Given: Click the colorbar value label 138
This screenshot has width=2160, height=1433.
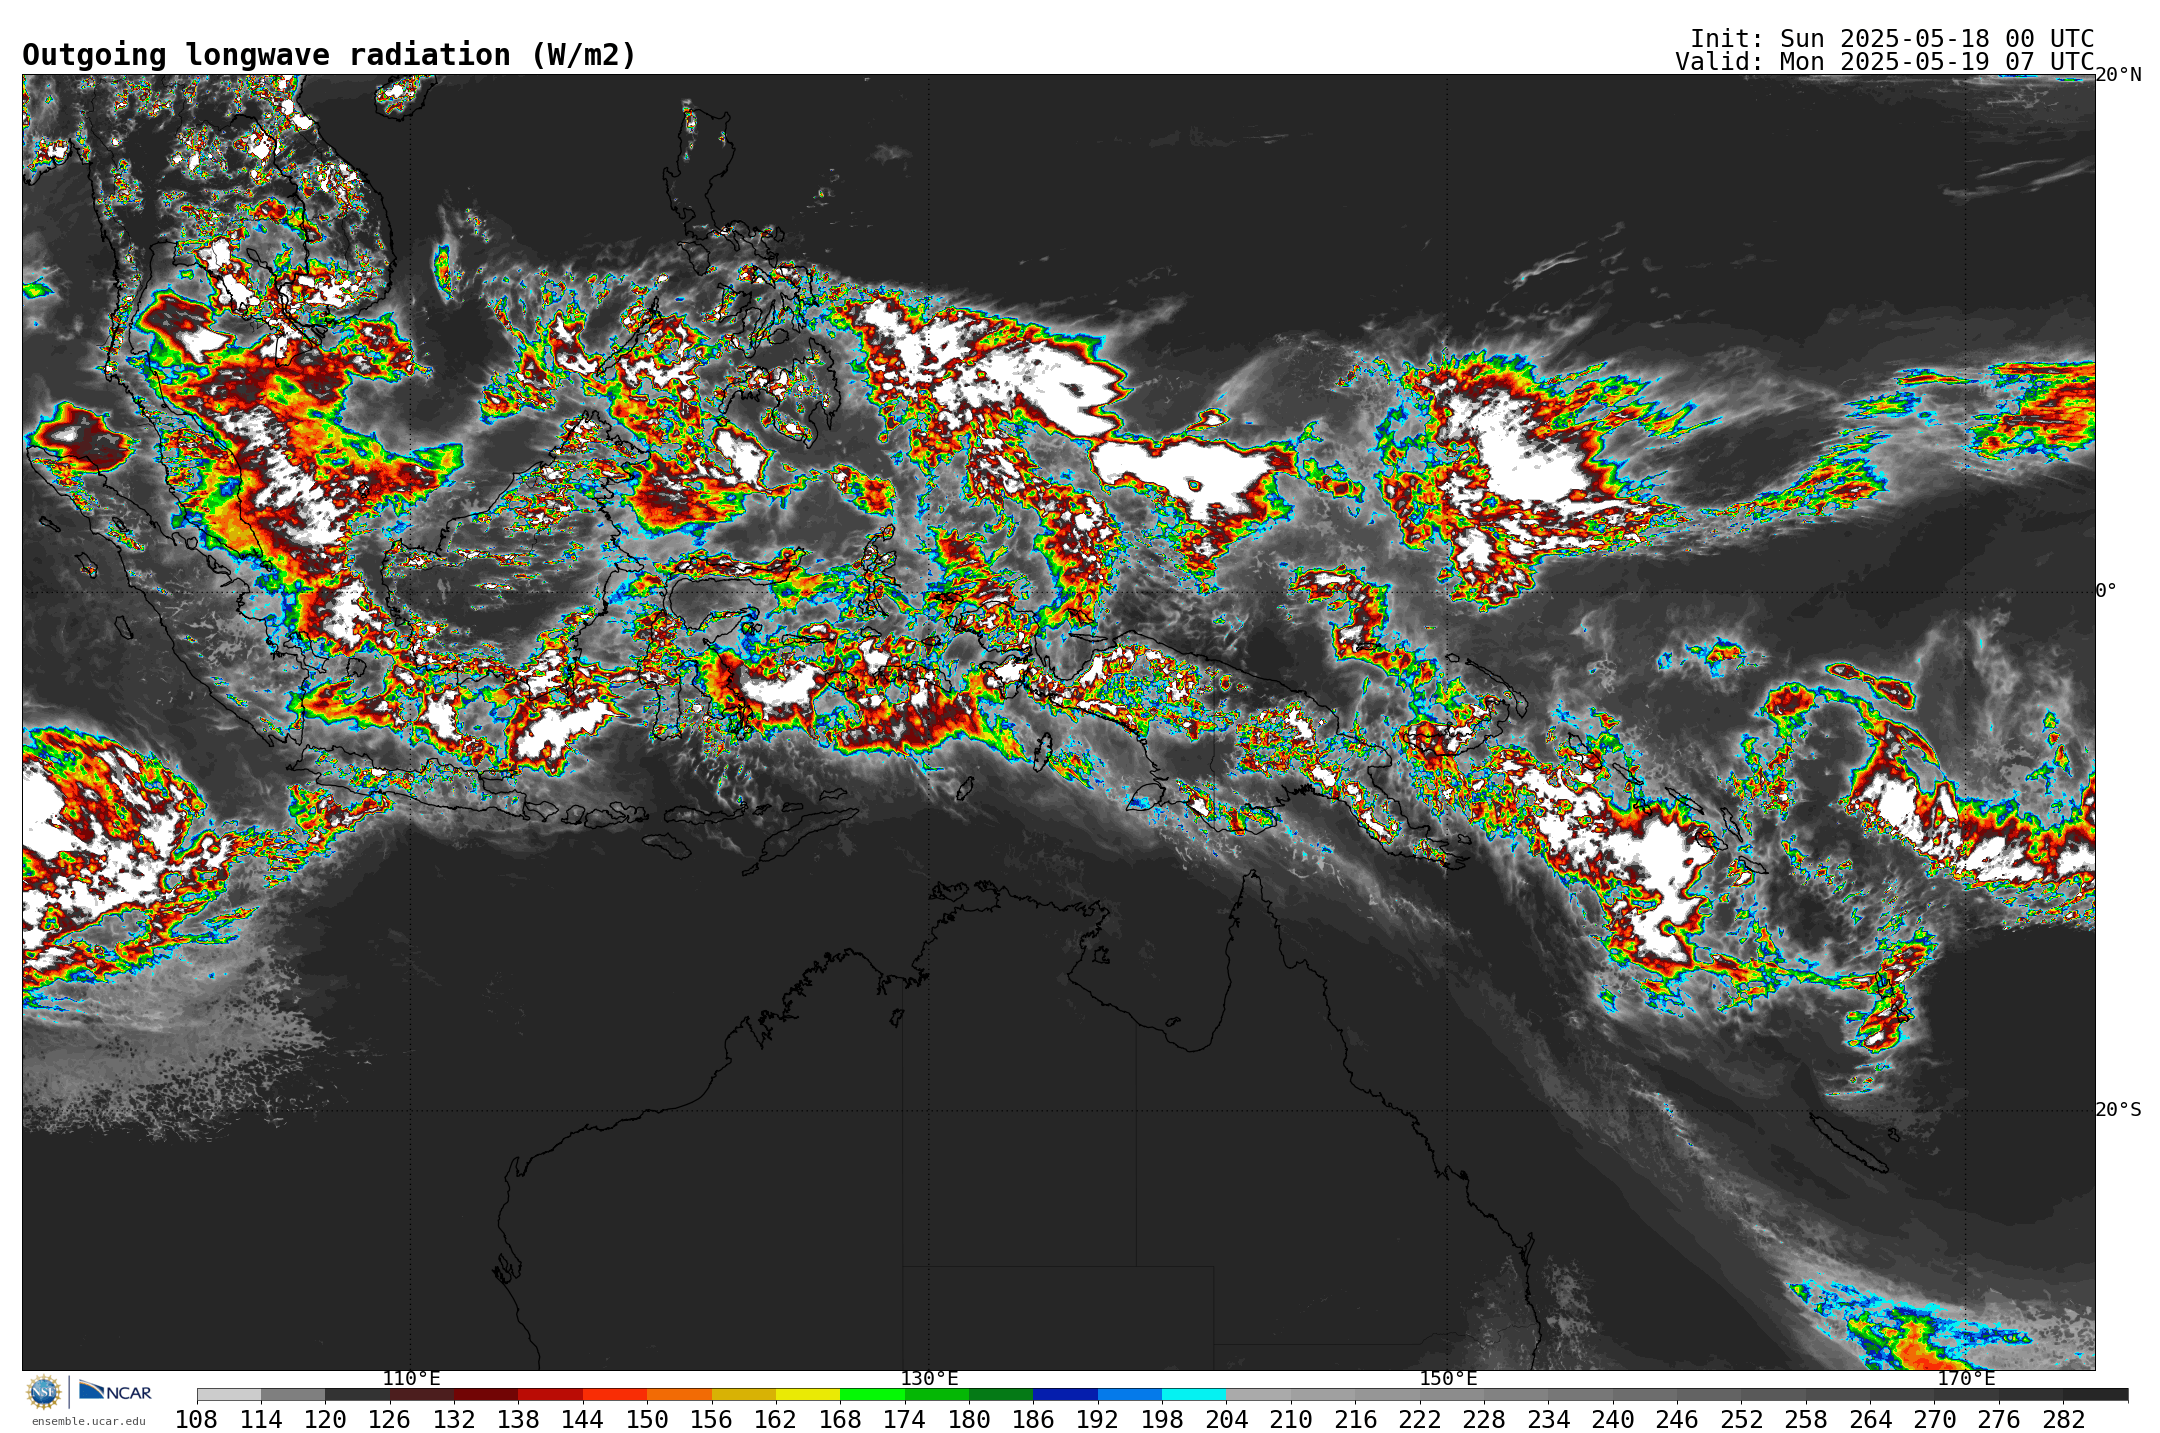Looking at the screenshot, I should (x=519, y=1419).
